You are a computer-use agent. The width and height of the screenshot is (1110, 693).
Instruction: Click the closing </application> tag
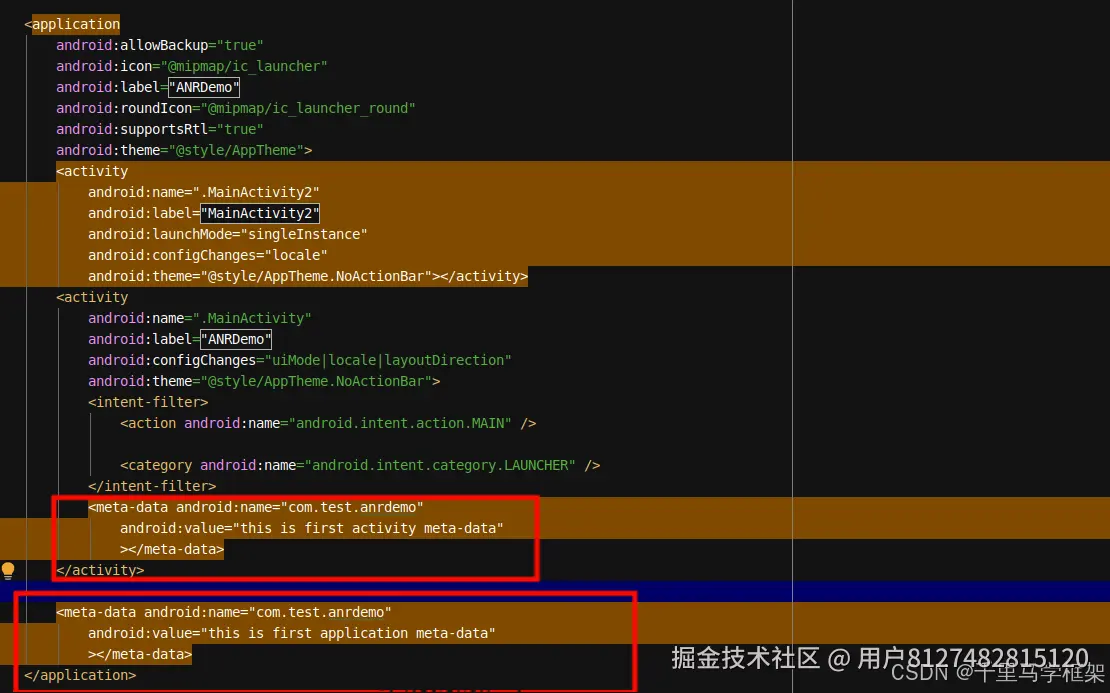click(x=80, y=675)
